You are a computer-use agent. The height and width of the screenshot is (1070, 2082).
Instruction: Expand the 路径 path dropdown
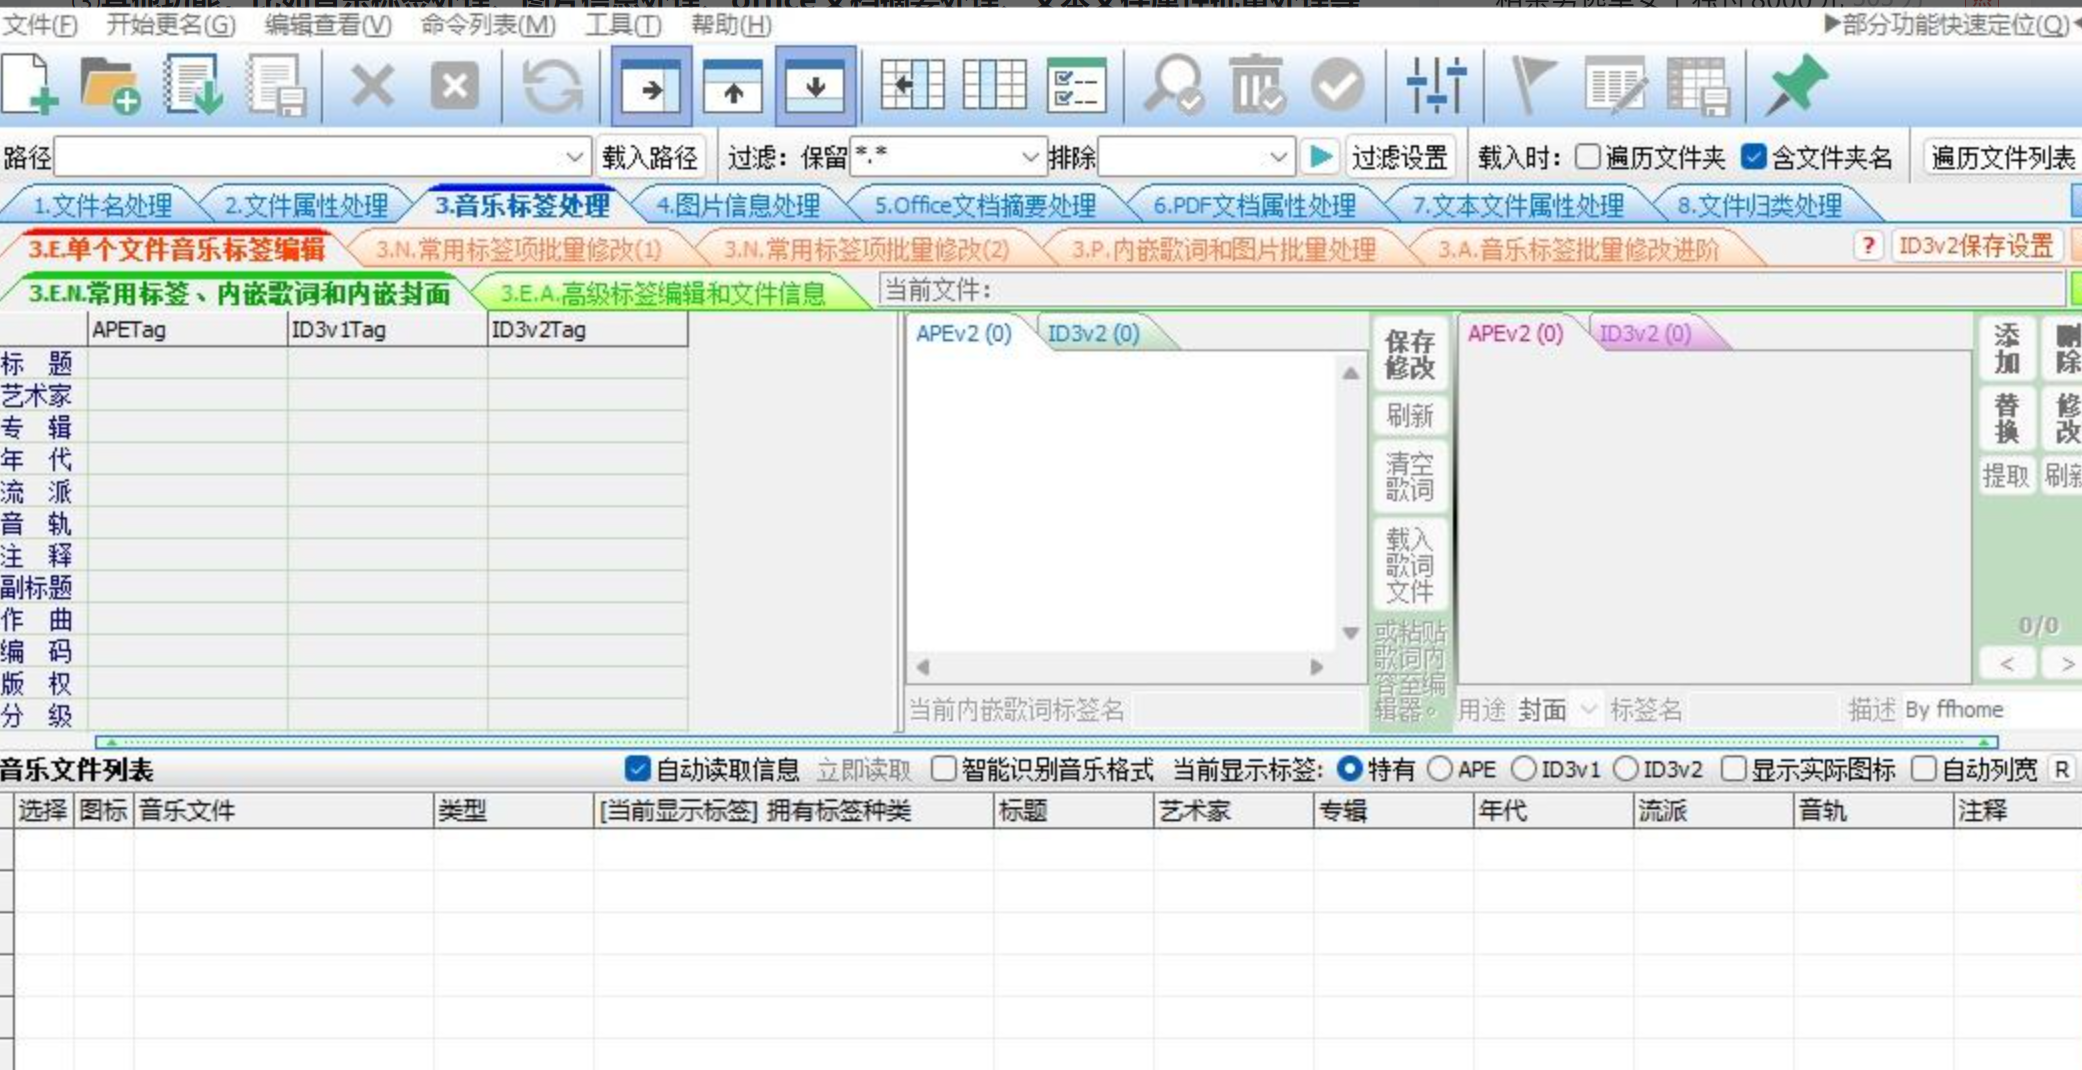574,157
